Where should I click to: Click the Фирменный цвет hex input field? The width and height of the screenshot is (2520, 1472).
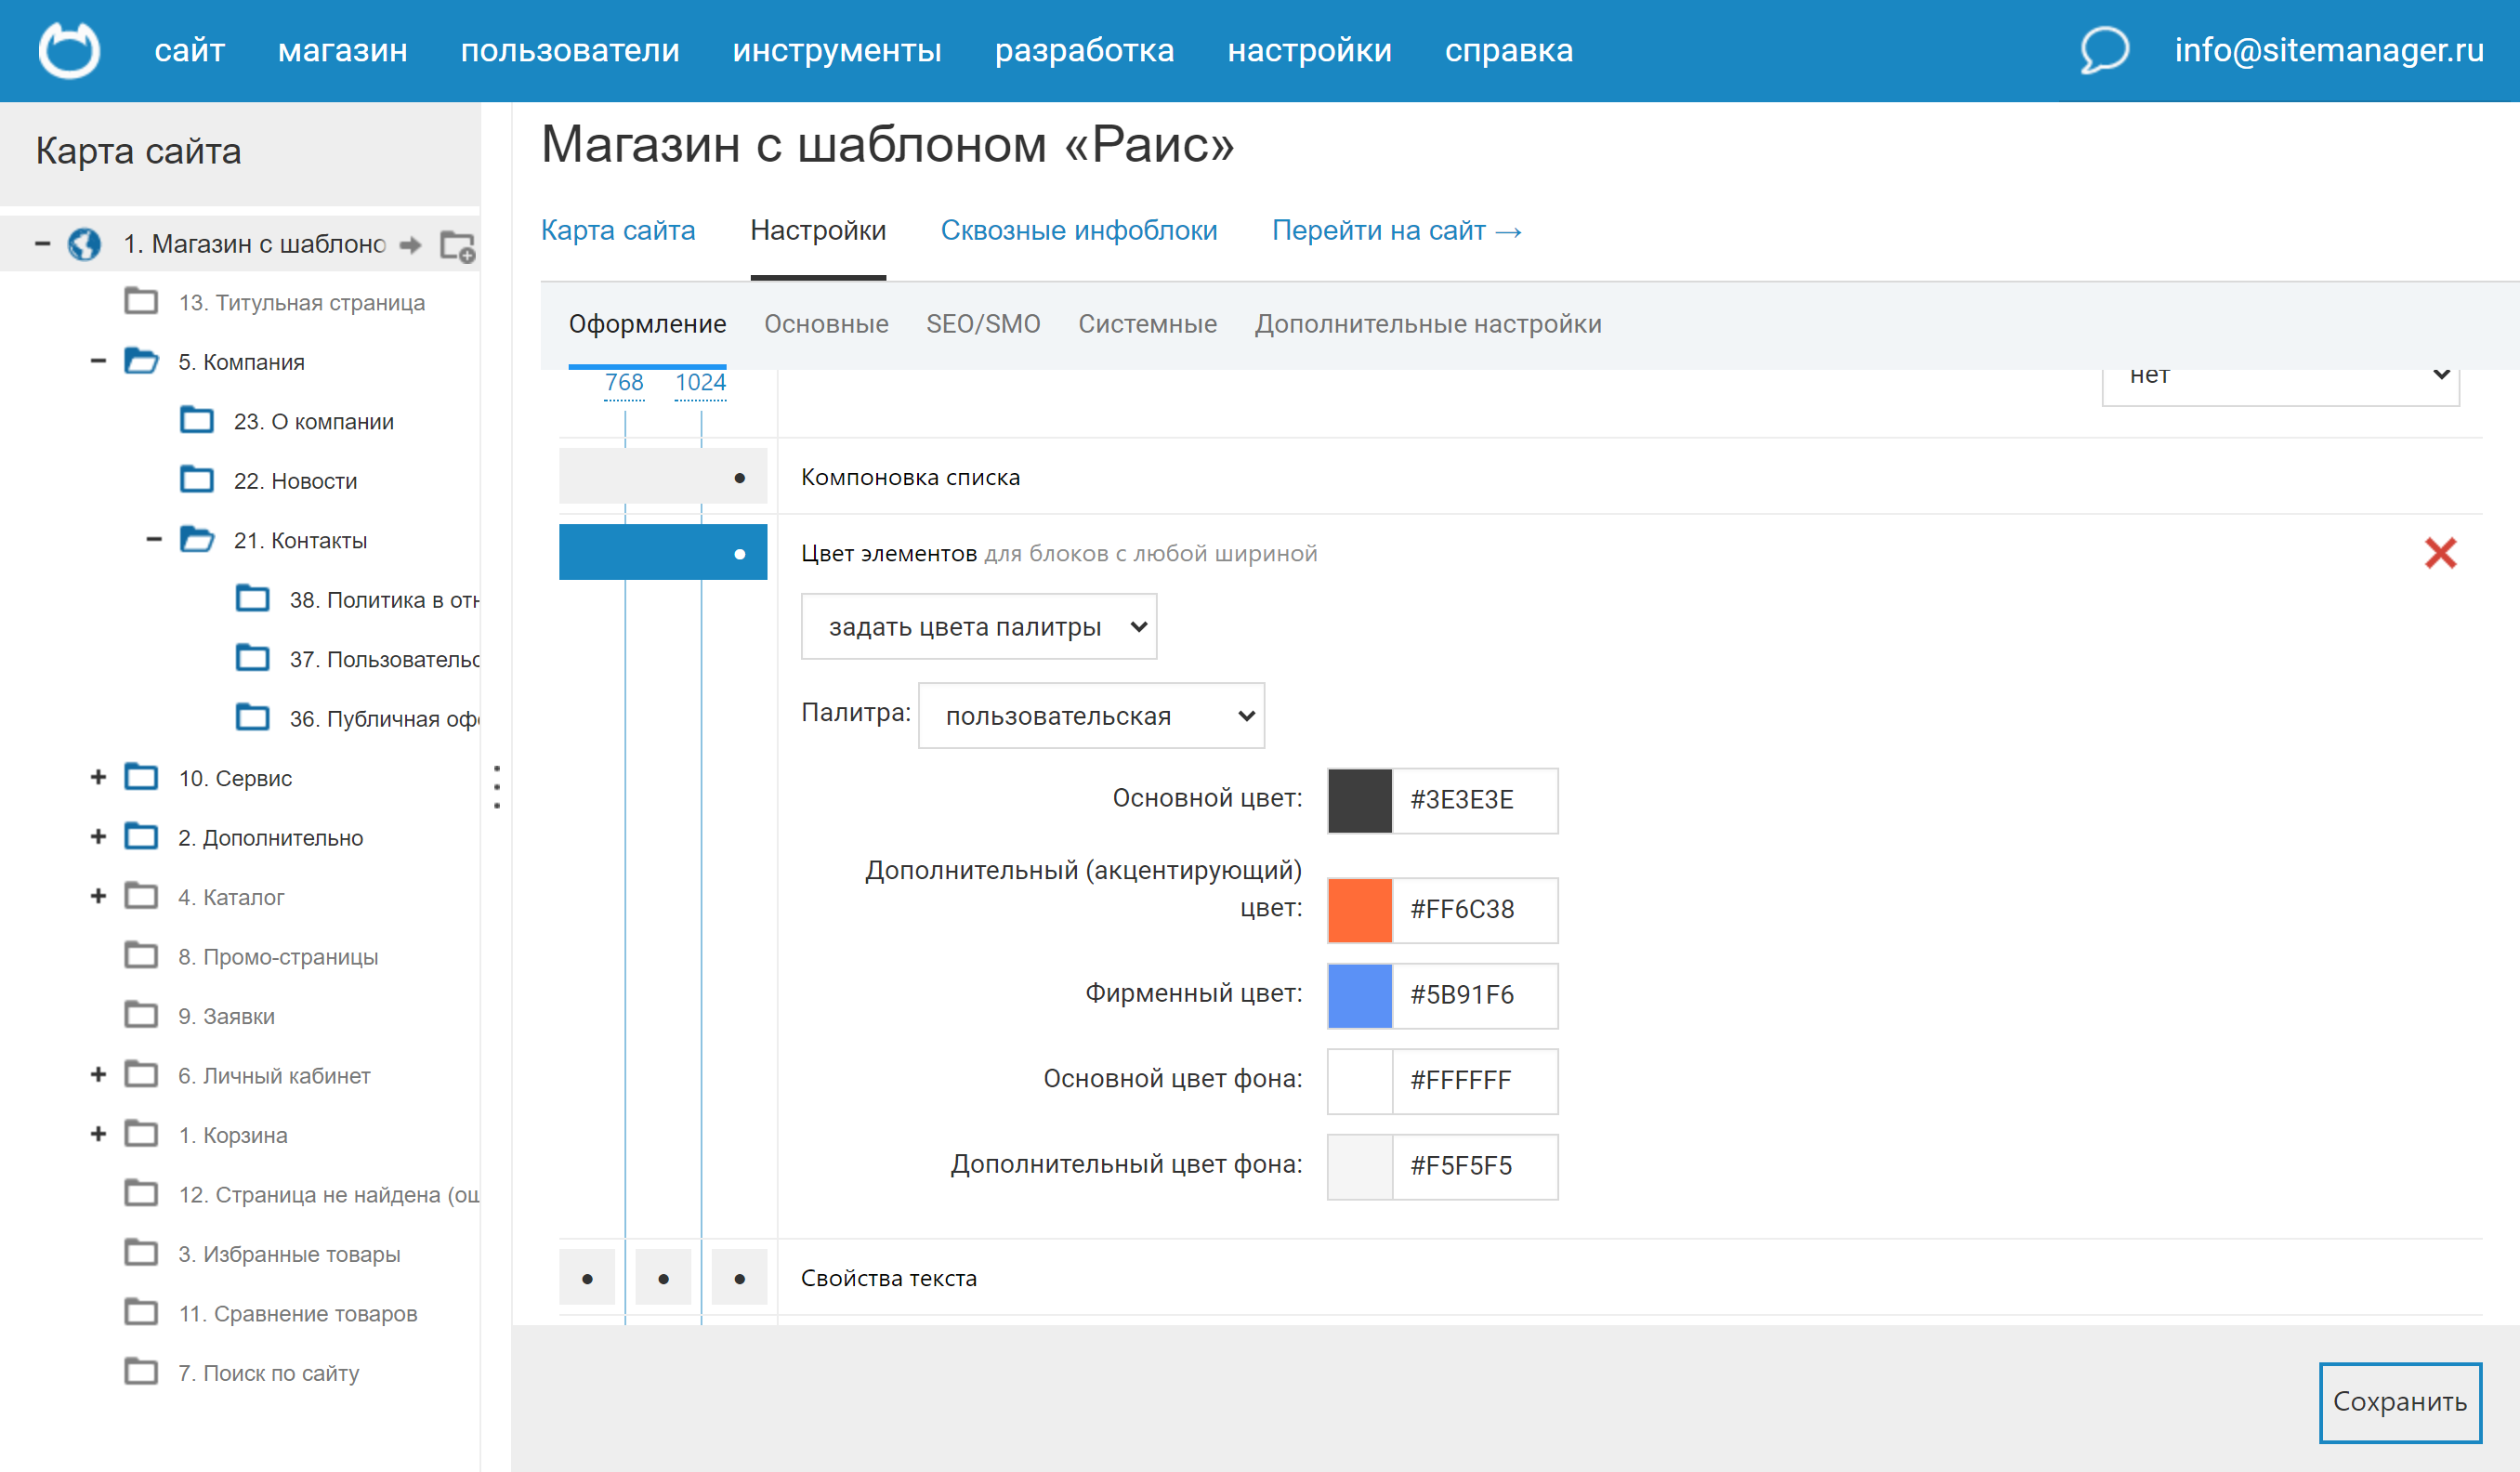click(1473, 995)
